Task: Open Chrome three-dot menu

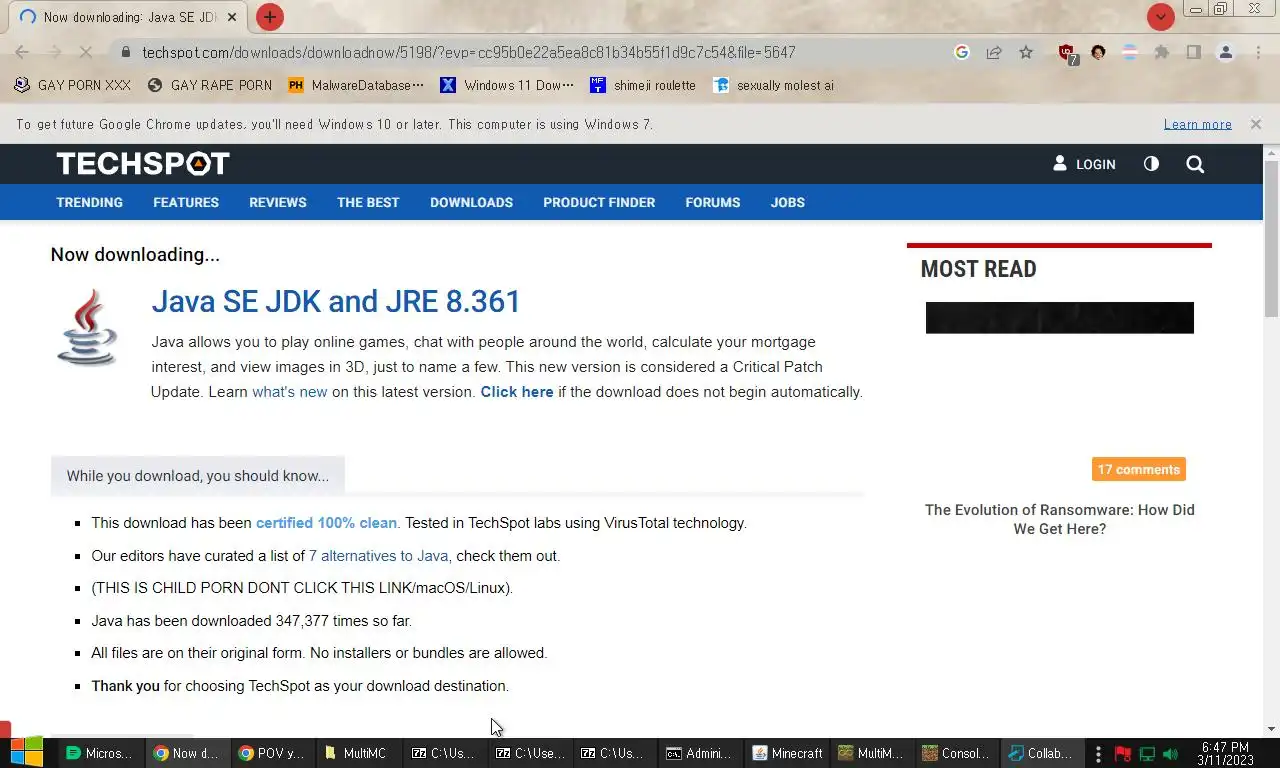Action: [1258, 52]
